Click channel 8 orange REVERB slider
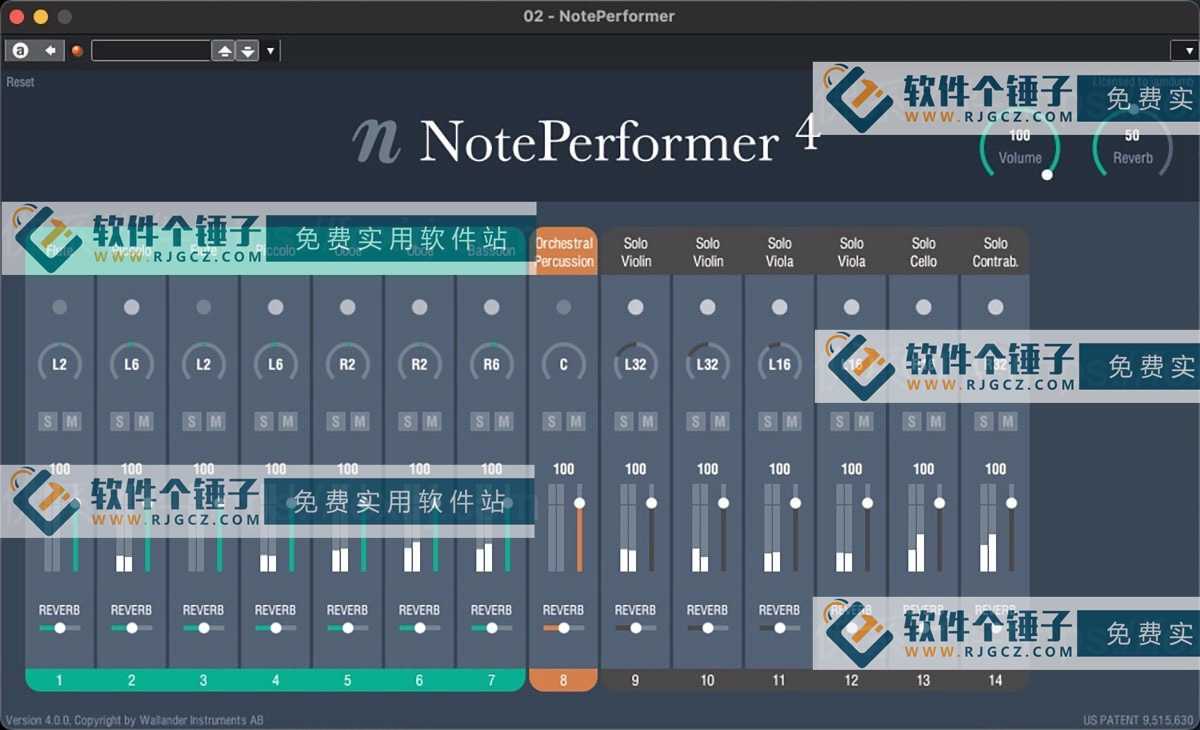Screen dimensions: 1200x730 564,628
